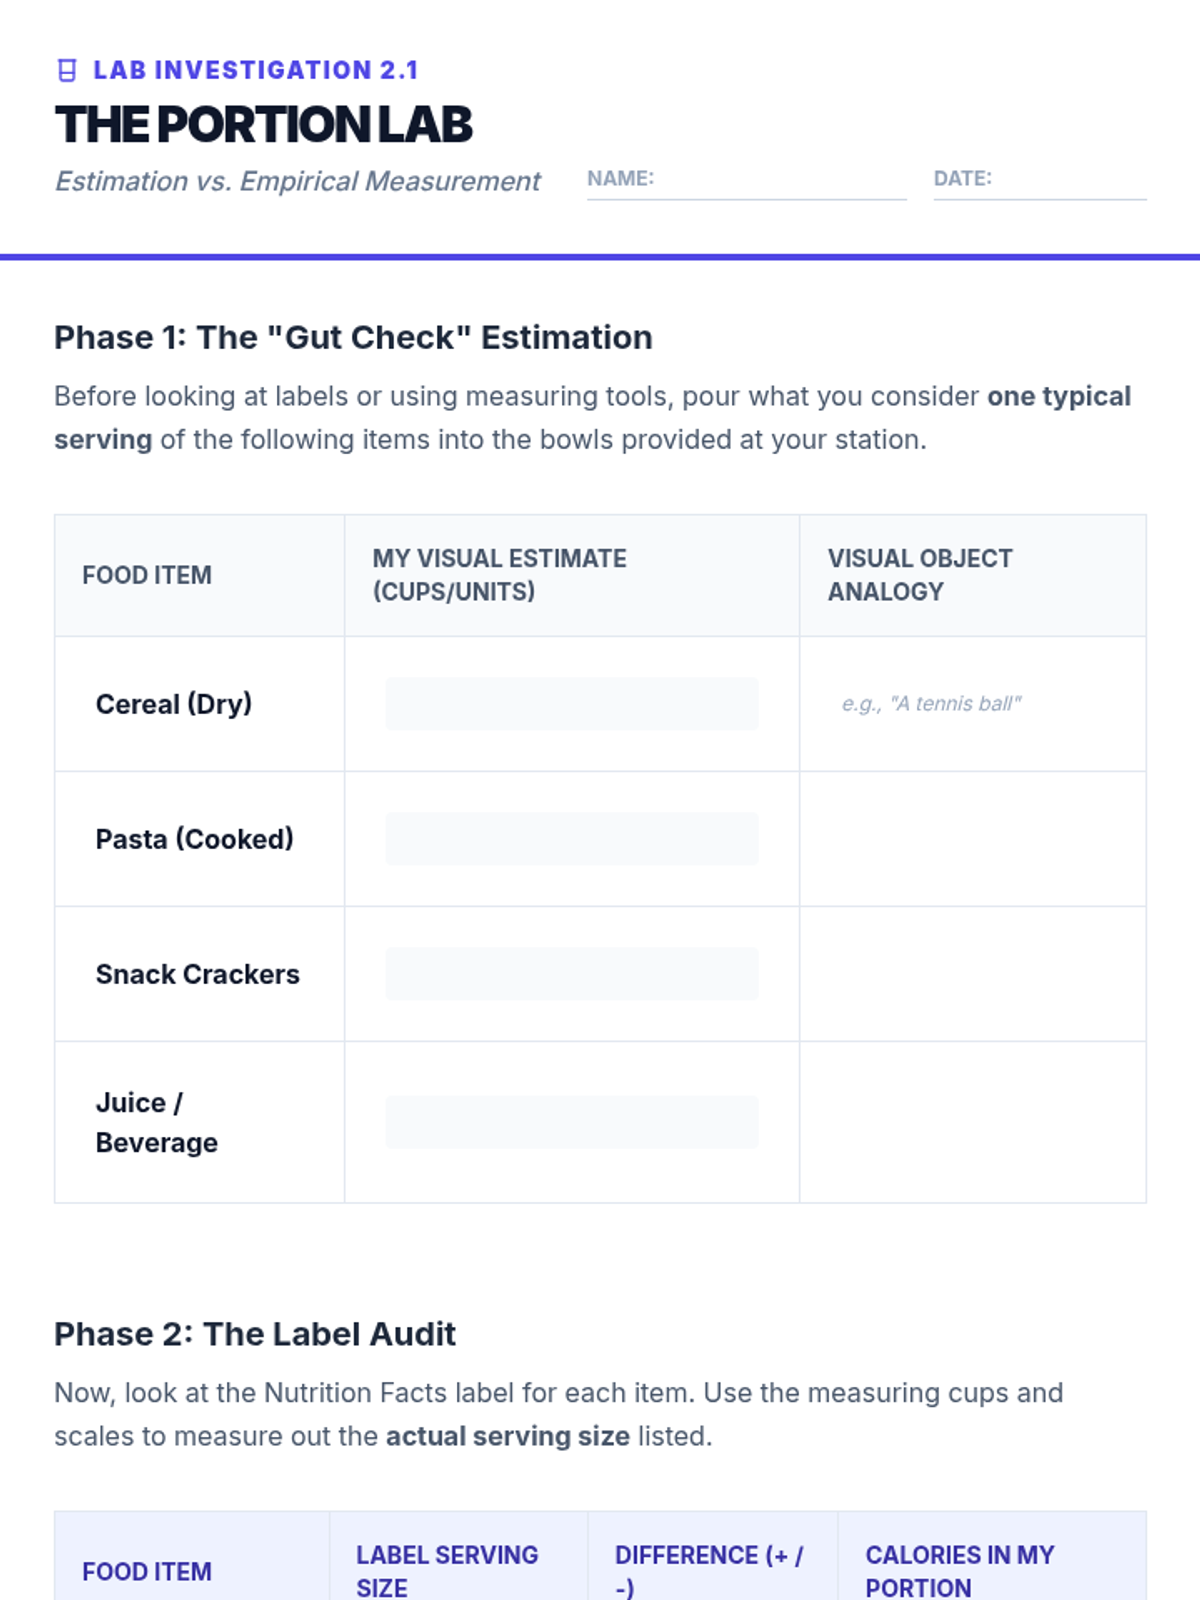This screenshot has height=1600, width=1200.
Task: Click the Phase 1 "Gut Check" Estimation heading
Action: point(353,338)
